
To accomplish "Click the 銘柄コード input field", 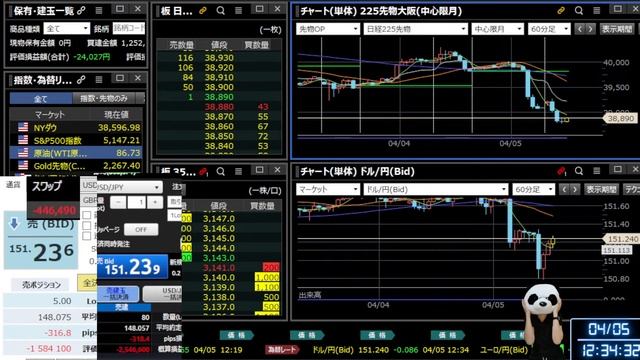I will click(129, 28).
